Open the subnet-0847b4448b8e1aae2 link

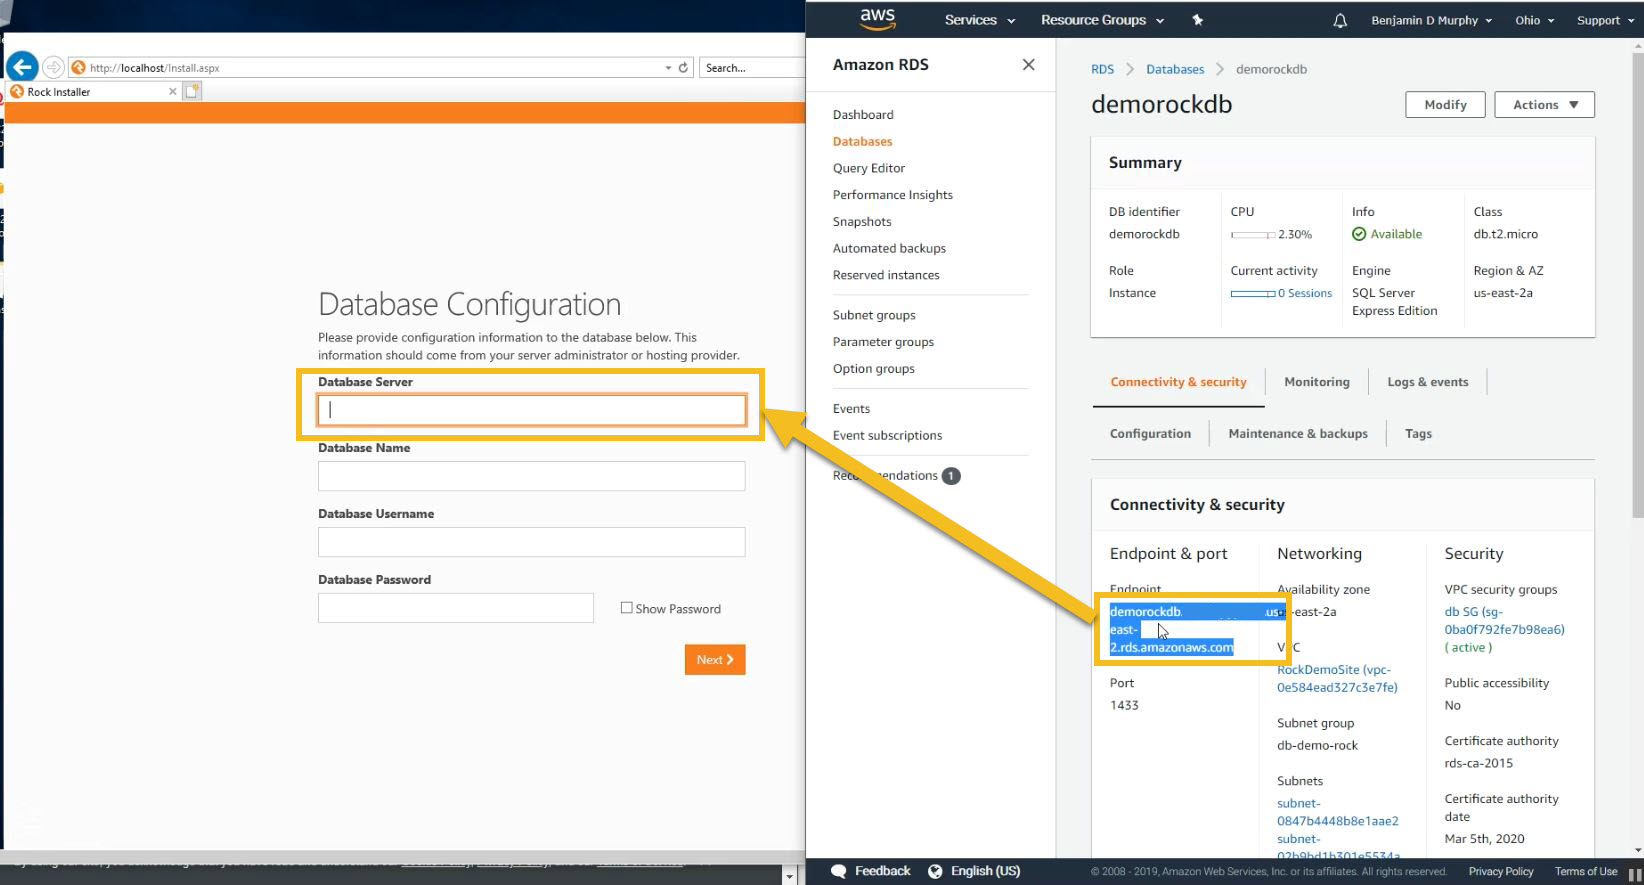tap(1337, 812)
